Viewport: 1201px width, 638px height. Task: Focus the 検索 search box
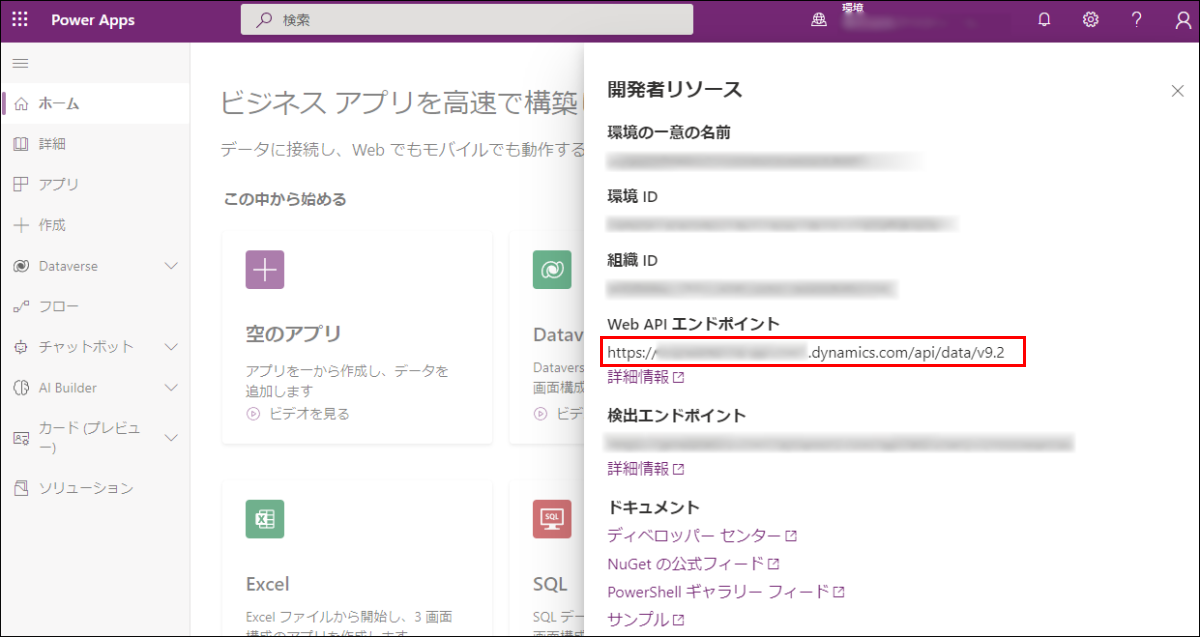(x=467, y=19)
